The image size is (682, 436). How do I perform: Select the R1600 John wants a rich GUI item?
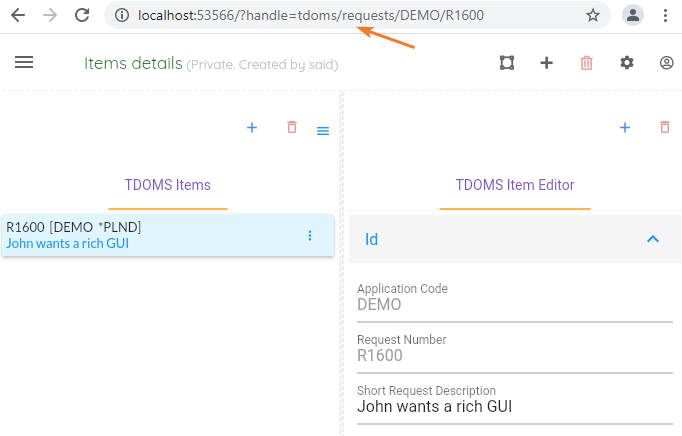click(x=150, y=235)
